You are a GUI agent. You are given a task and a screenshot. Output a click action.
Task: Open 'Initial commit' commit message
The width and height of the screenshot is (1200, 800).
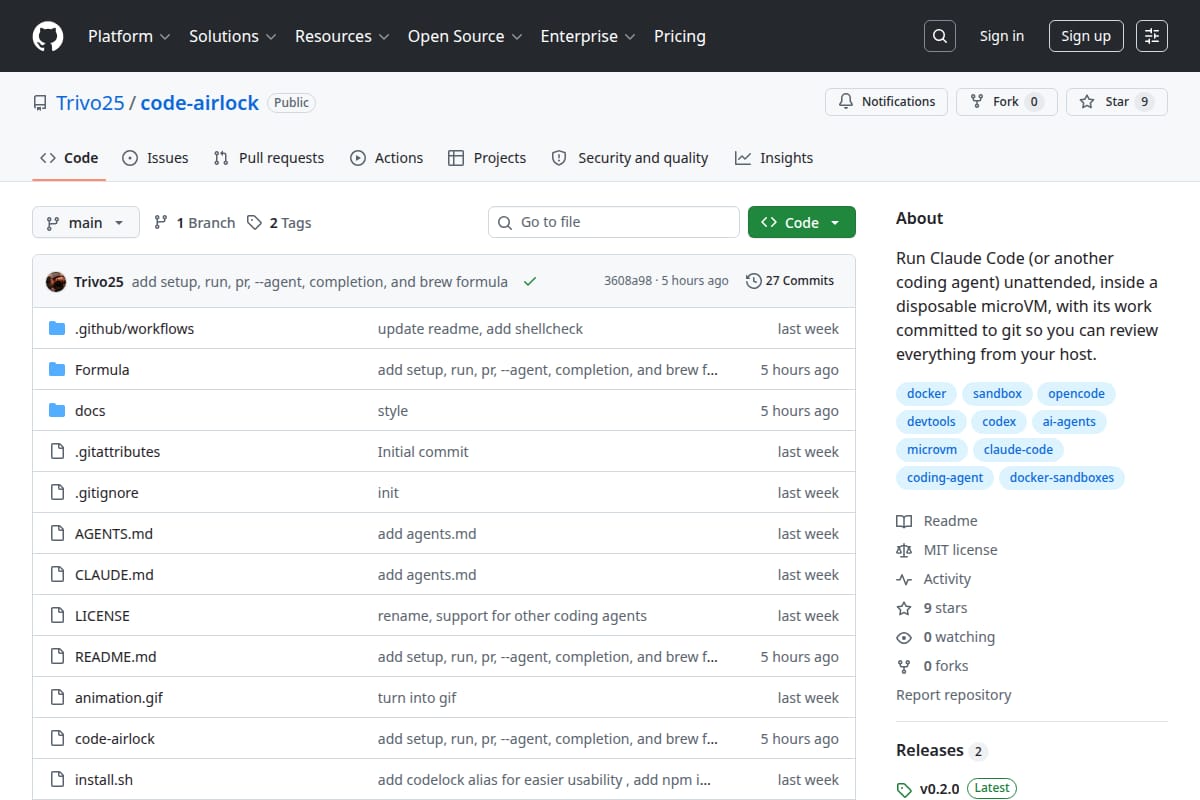click(x=423, y=452)
